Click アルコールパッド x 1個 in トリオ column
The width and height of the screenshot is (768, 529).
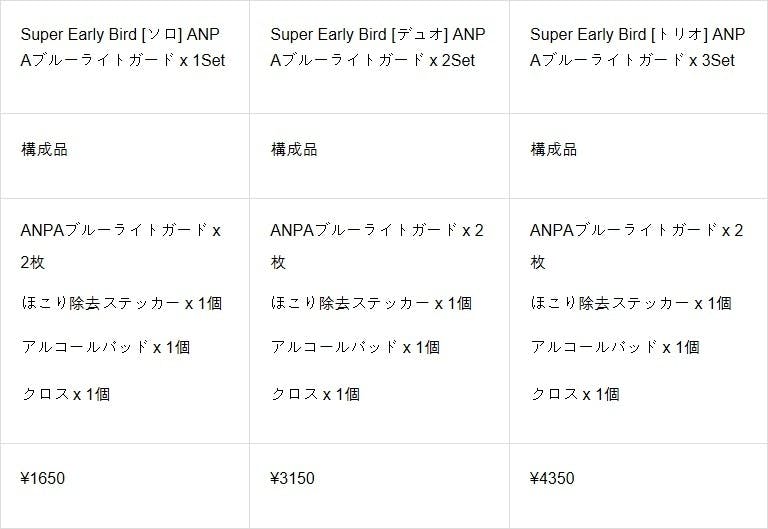click(615, 347)
